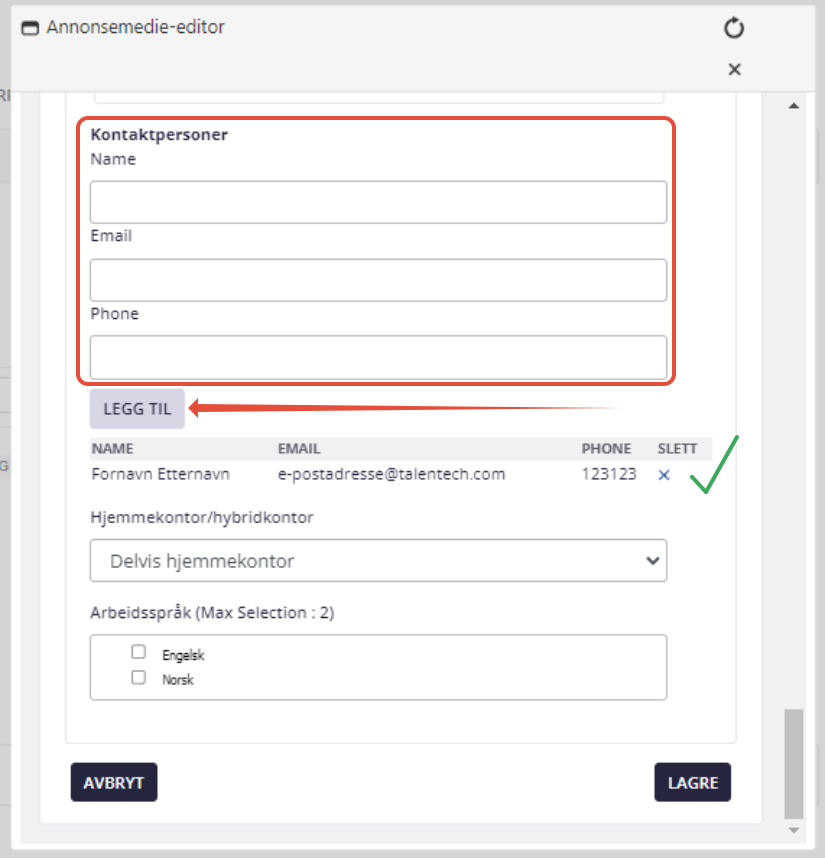Enable the Norsk checkbox
The height and width of the screenshot is (858, 825).
pyautogui.click(x=138, y=677)
